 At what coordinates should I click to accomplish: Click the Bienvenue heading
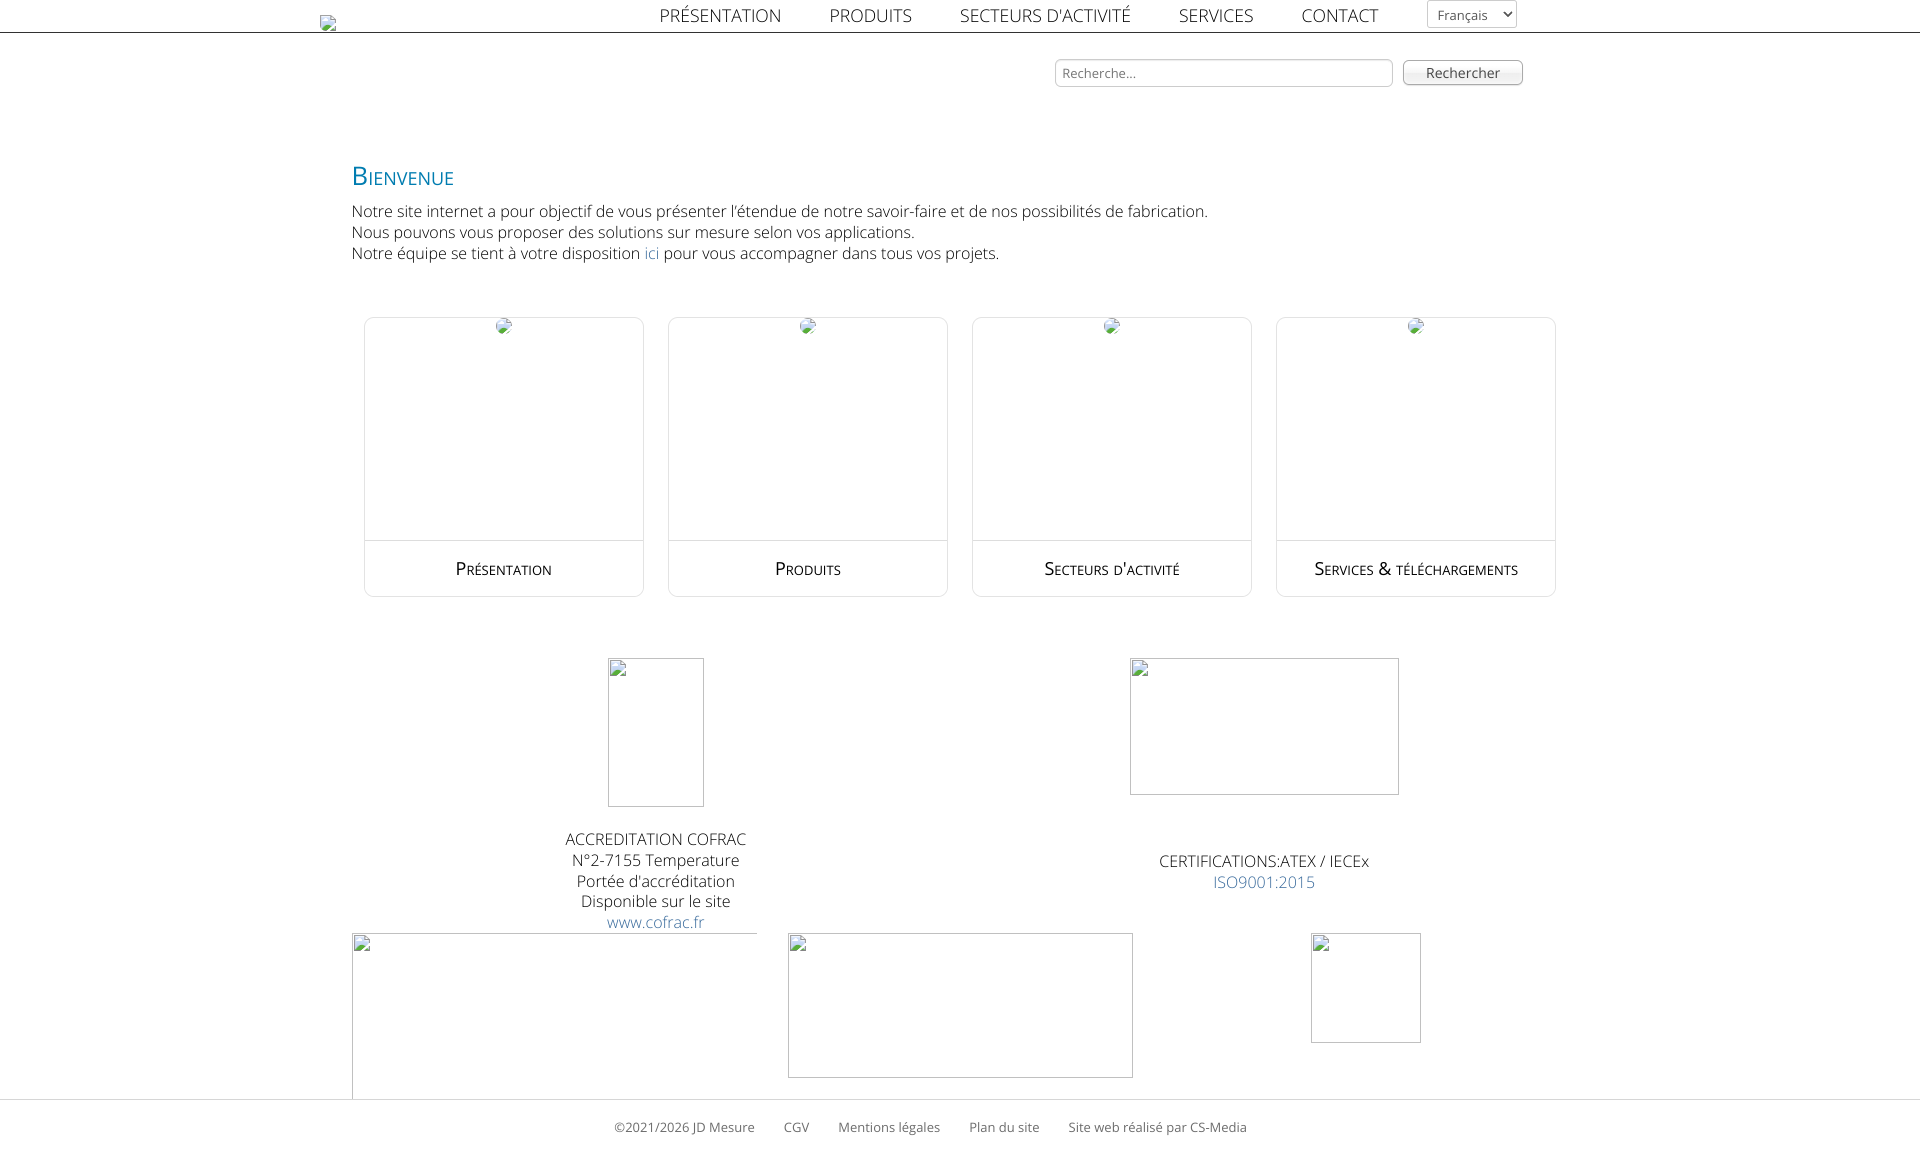click(403, 176)
